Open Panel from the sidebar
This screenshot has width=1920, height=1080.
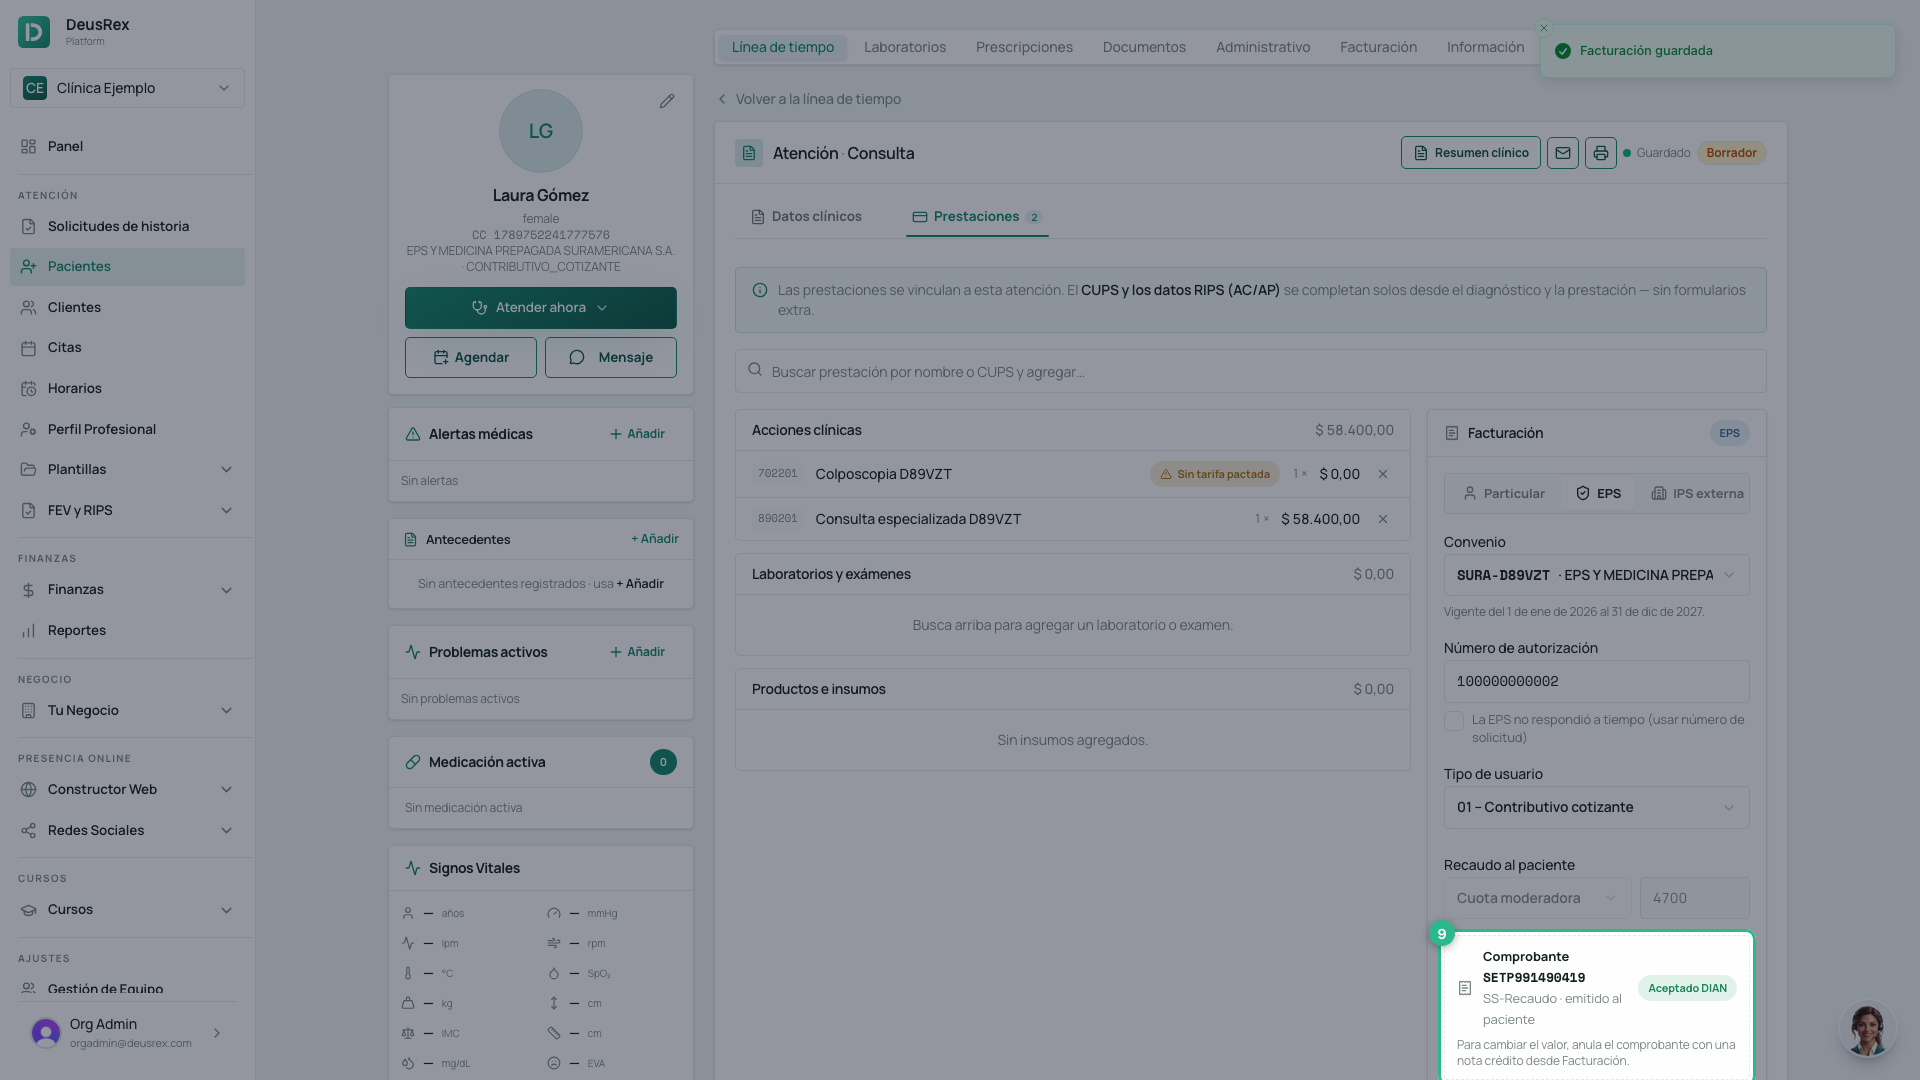click(127, 146)
